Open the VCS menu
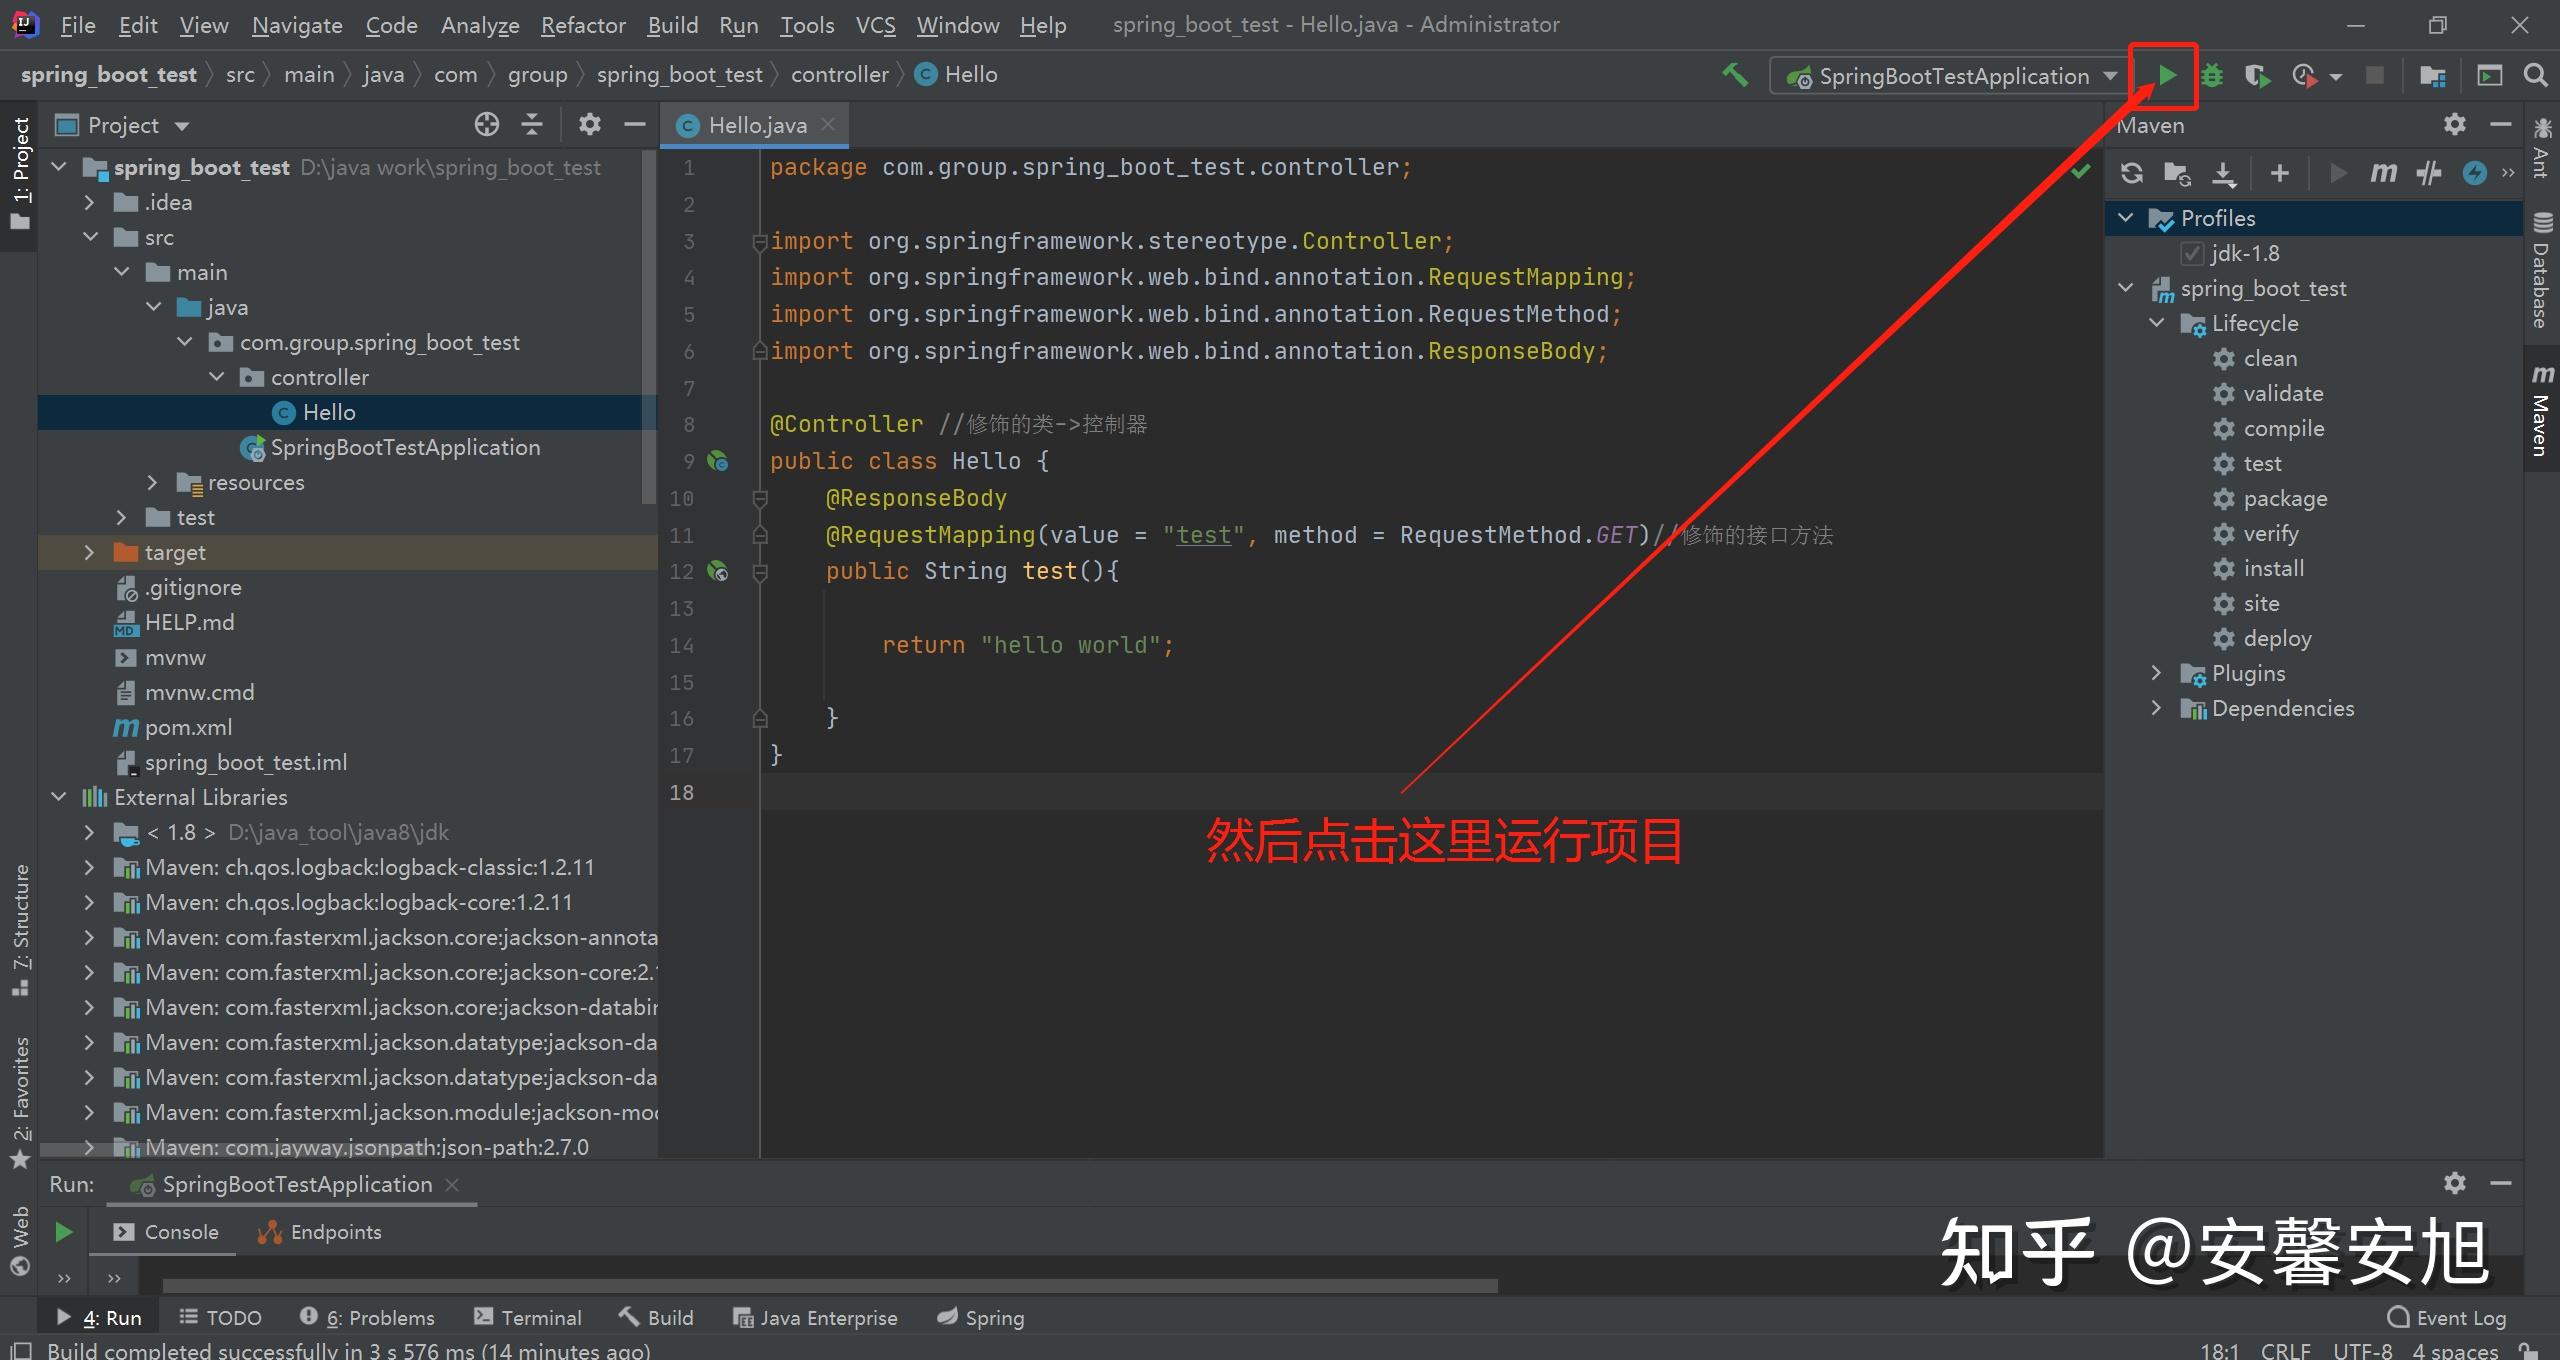This screenshot has height=1360, width=2560. pos(876,25)
